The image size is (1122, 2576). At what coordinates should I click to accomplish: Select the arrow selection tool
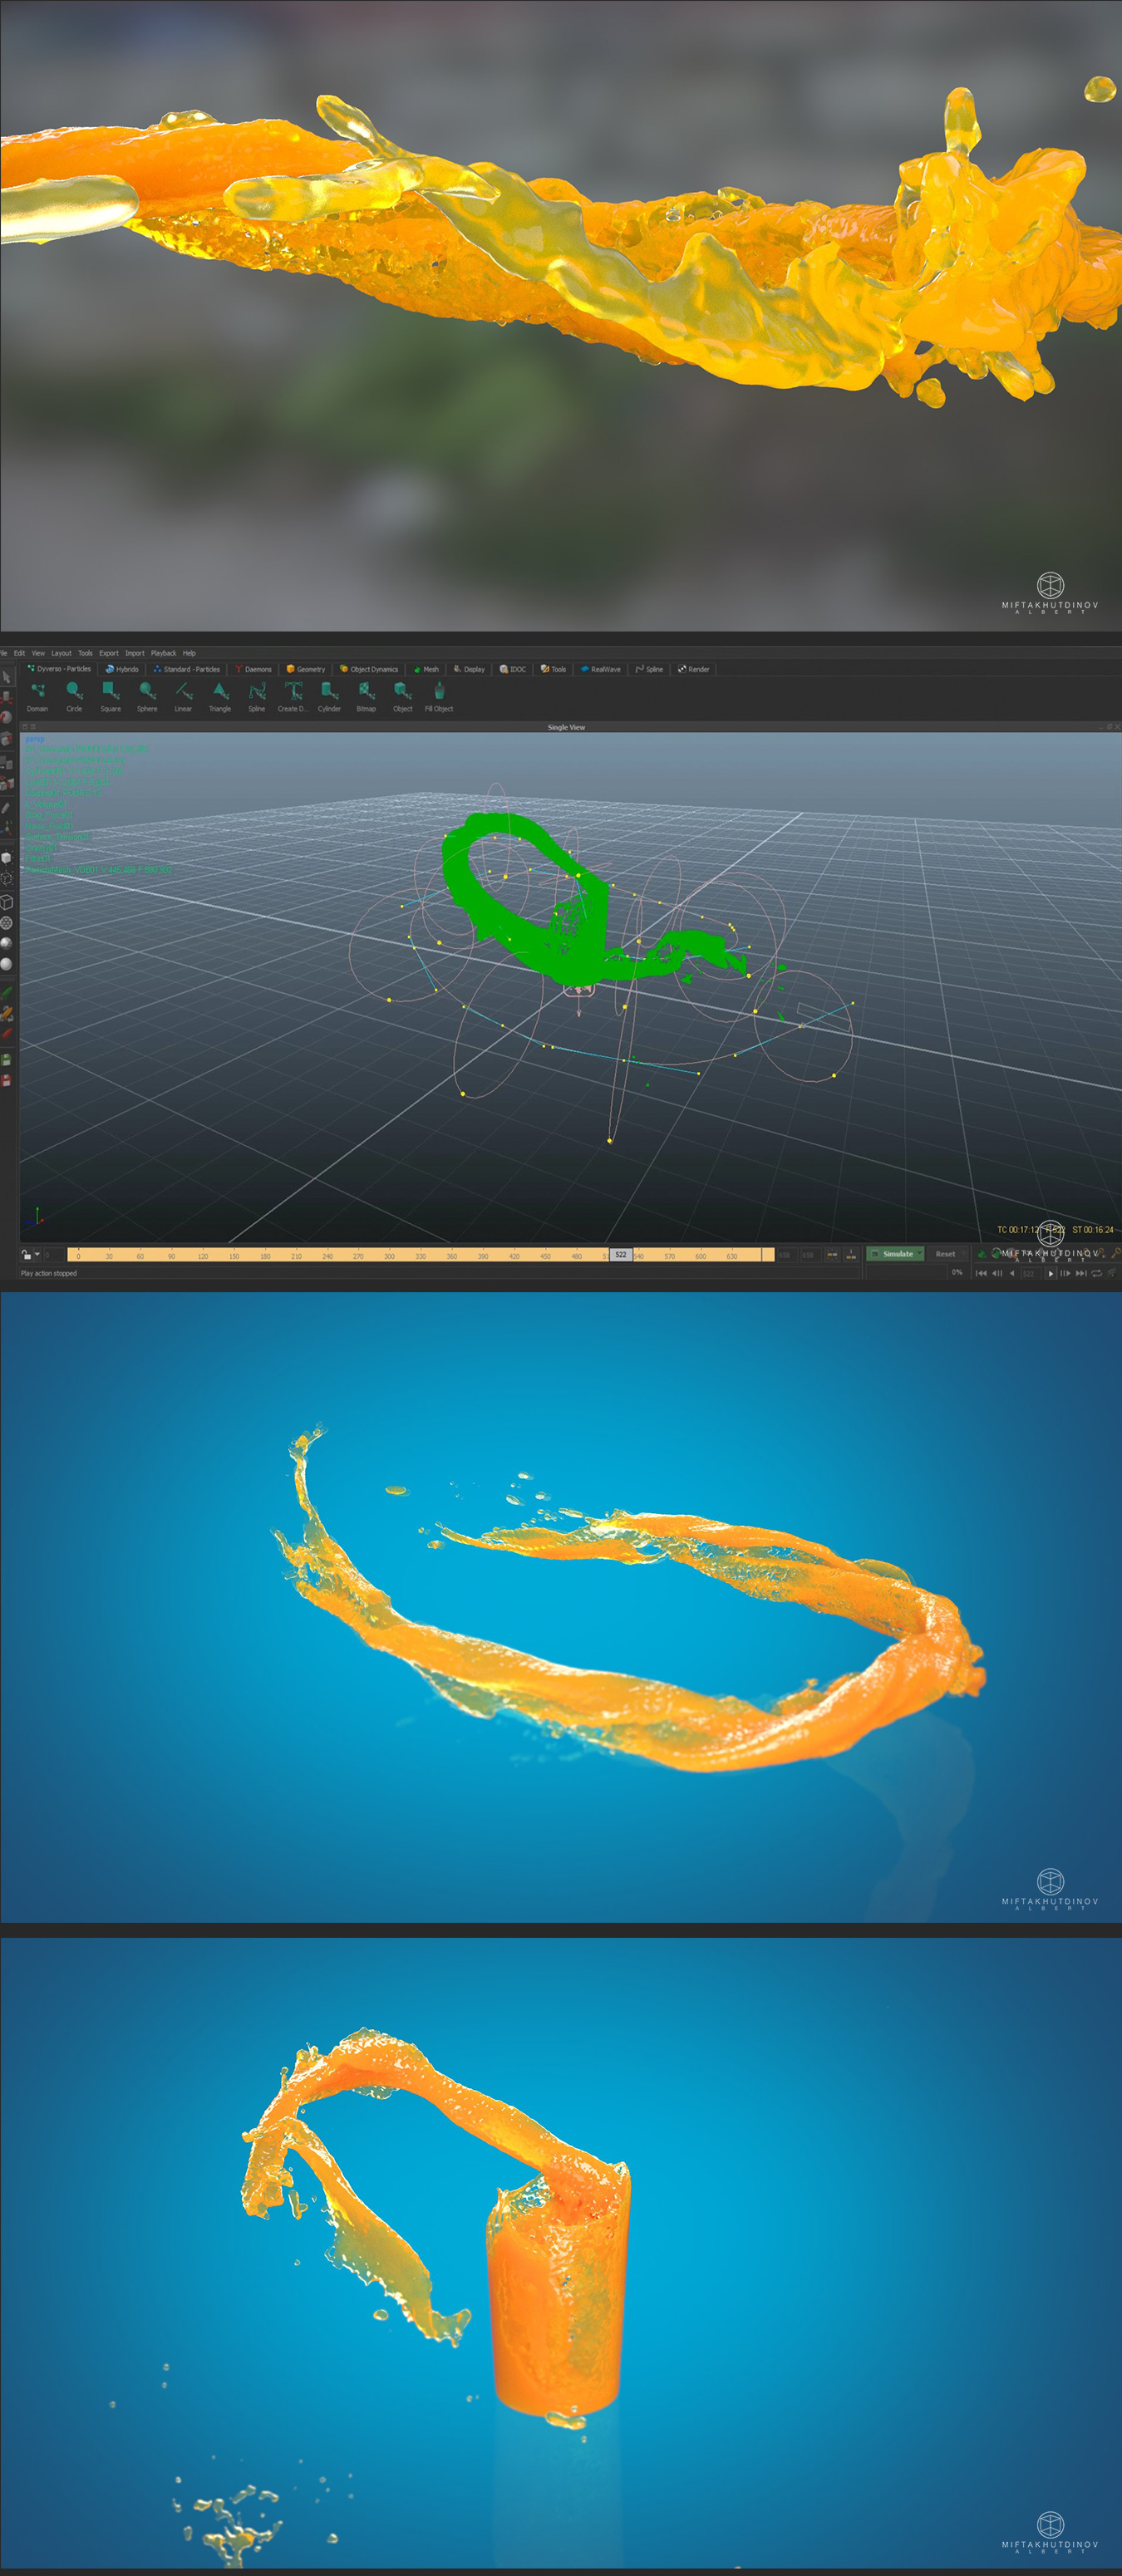pos(6,677)
